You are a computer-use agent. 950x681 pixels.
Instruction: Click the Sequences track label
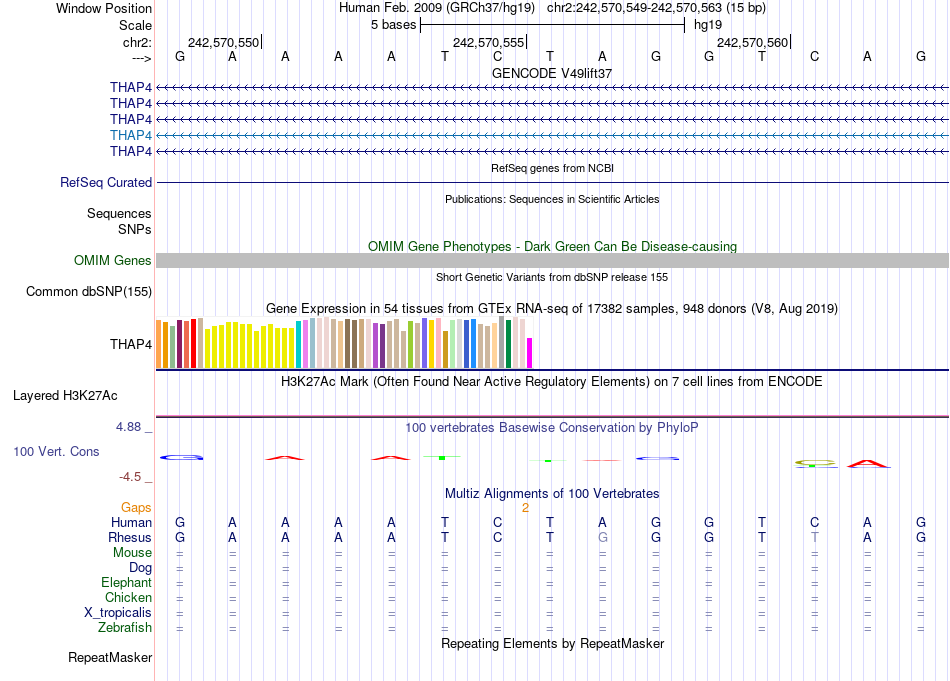[x=119, y=213]
